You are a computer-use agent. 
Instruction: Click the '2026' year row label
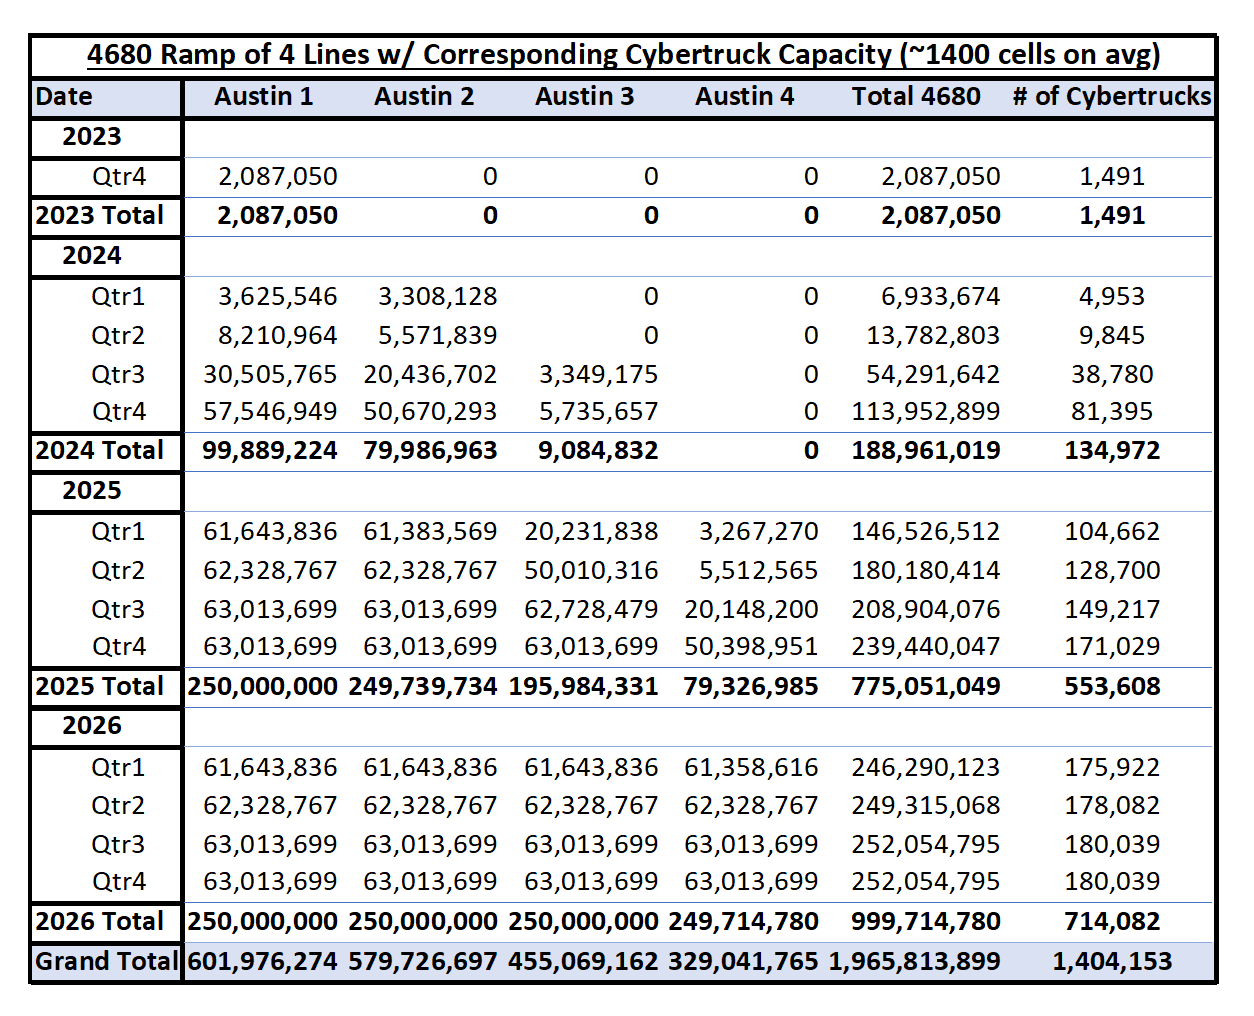click(92, 726)
